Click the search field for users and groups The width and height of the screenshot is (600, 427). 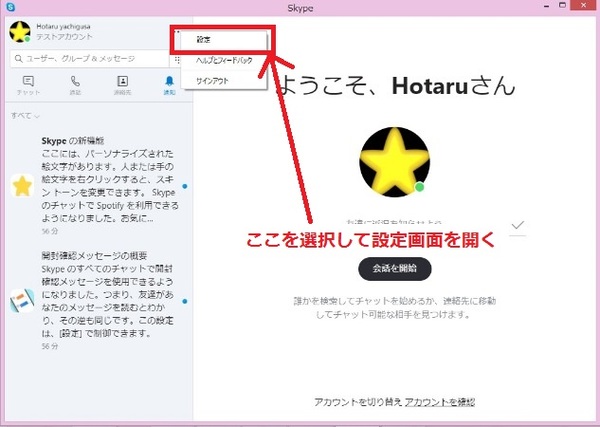pyautogui.click(x=90, y=59)
